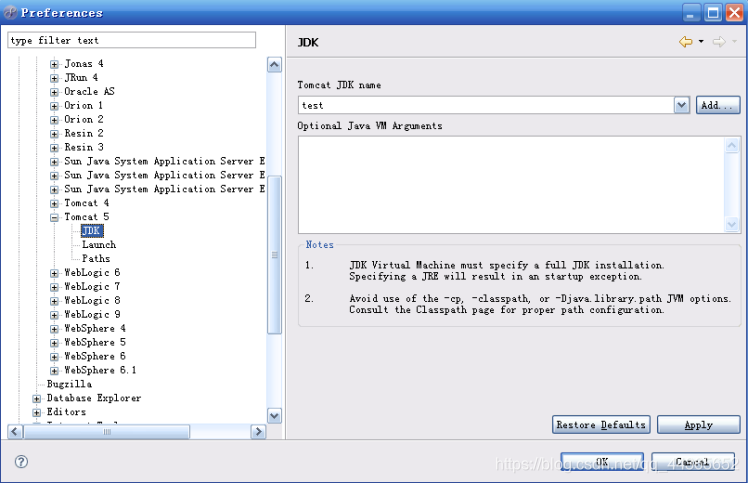Expand the Database Explorer node
Image resolution: width=749 pixels, height=483 pixels.
pos(37,398)
